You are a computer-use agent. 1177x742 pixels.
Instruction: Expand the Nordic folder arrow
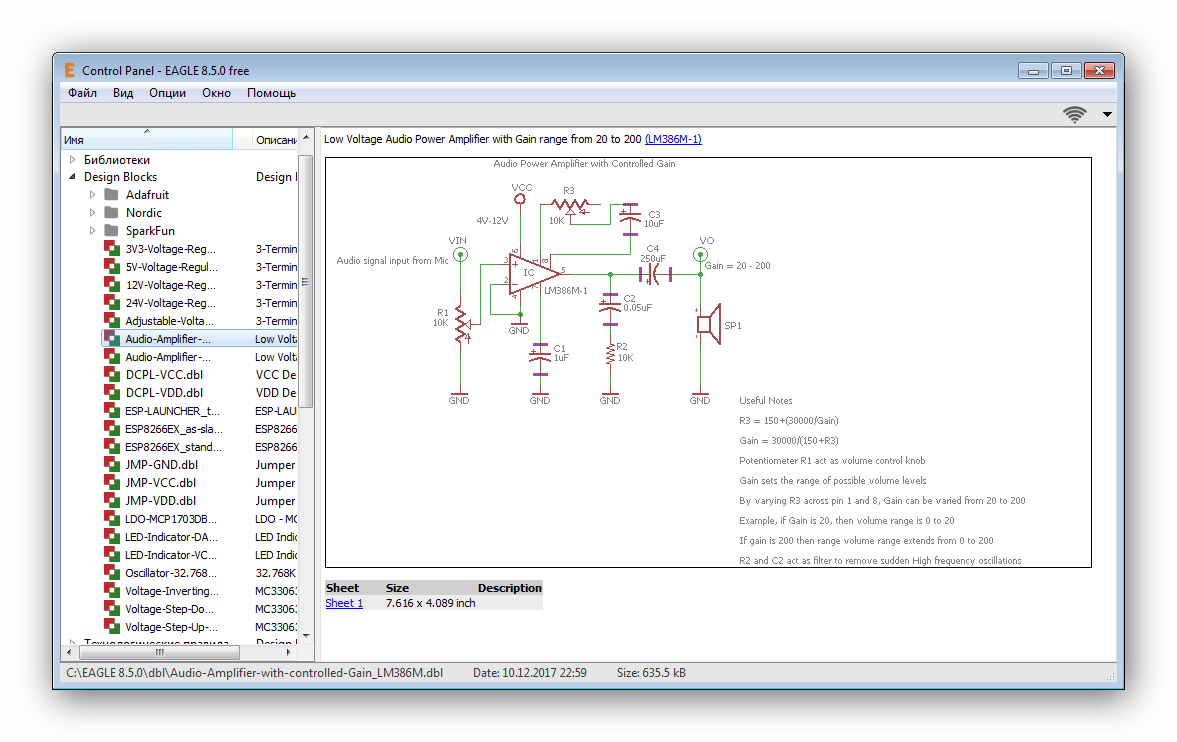[x=93, y=213]
